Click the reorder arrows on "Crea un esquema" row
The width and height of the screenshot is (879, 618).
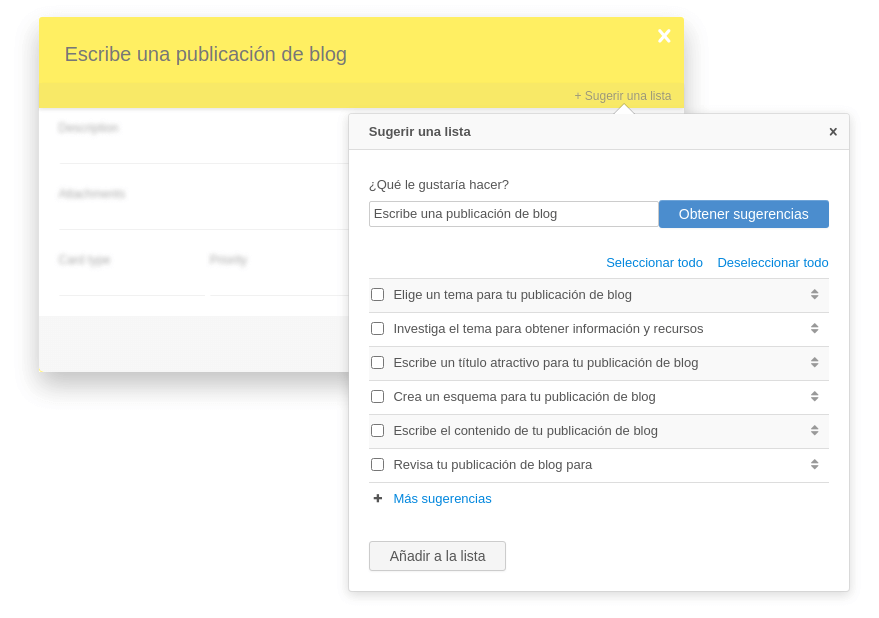[814, 396]
